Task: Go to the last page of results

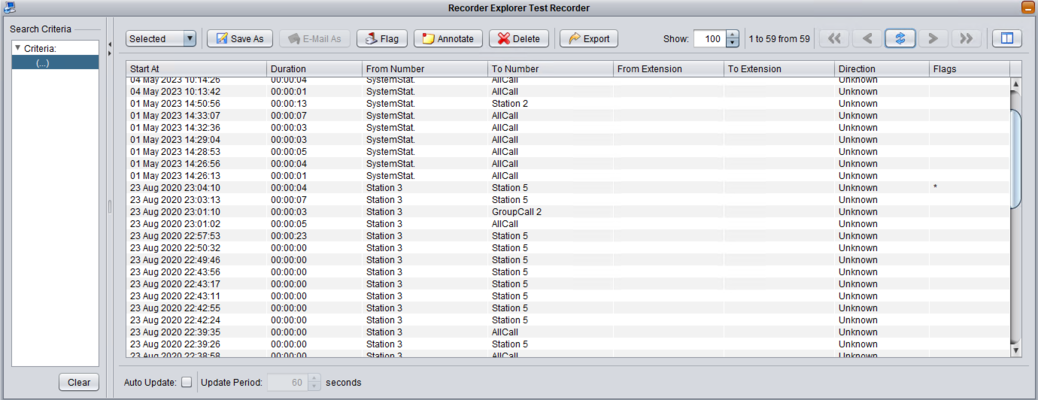Action: pos(967,38)
